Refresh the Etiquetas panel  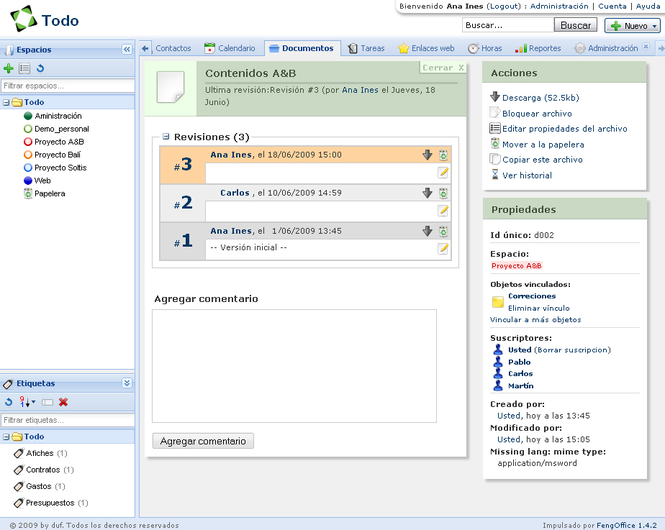click(8, 402)
